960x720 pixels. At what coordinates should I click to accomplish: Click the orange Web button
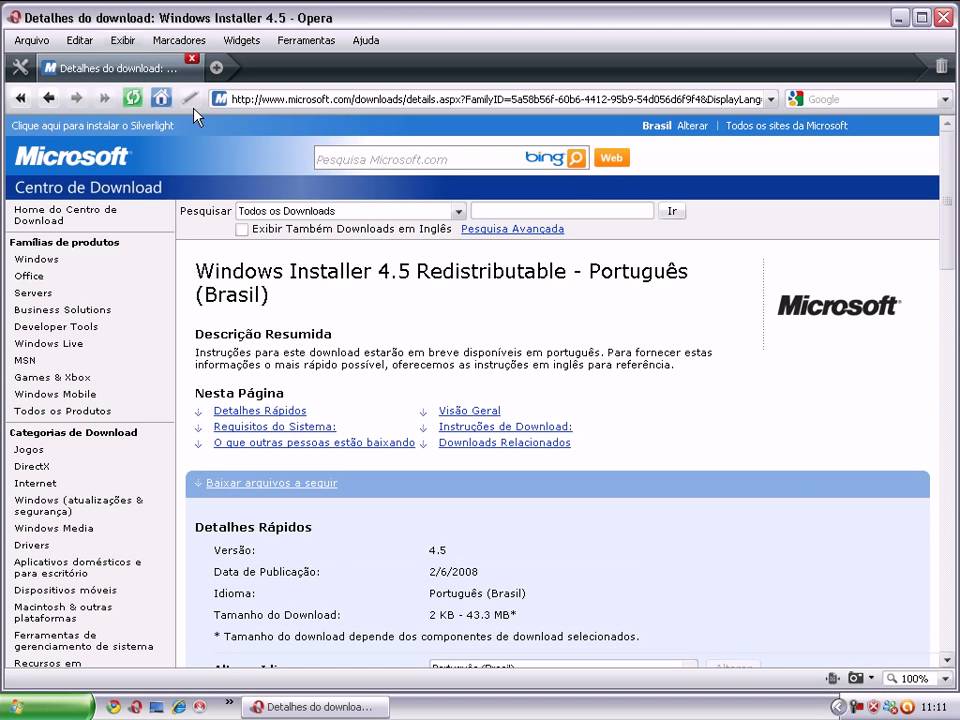pos(611,158)
